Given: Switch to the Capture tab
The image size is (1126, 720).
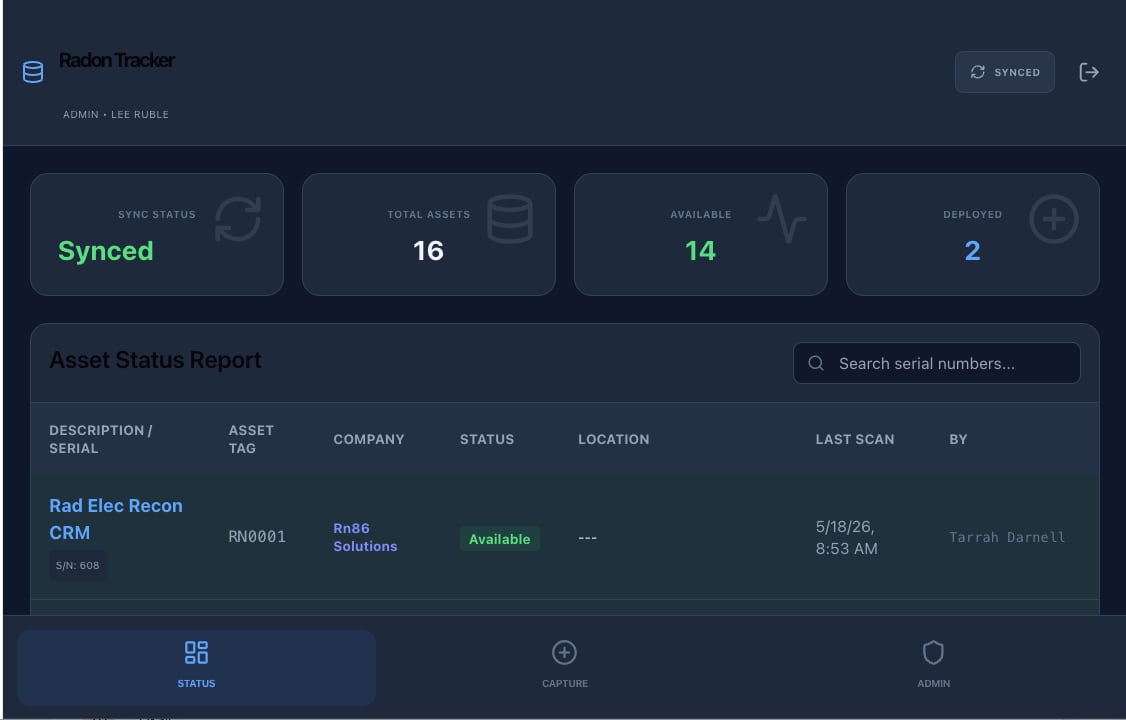Looking at the screenshot, I should (x=564, y=667).
